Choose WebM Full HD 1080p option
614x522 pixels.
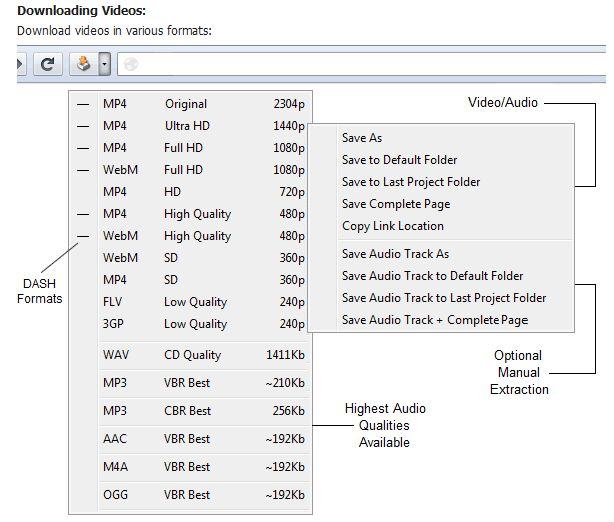[191, 170]
